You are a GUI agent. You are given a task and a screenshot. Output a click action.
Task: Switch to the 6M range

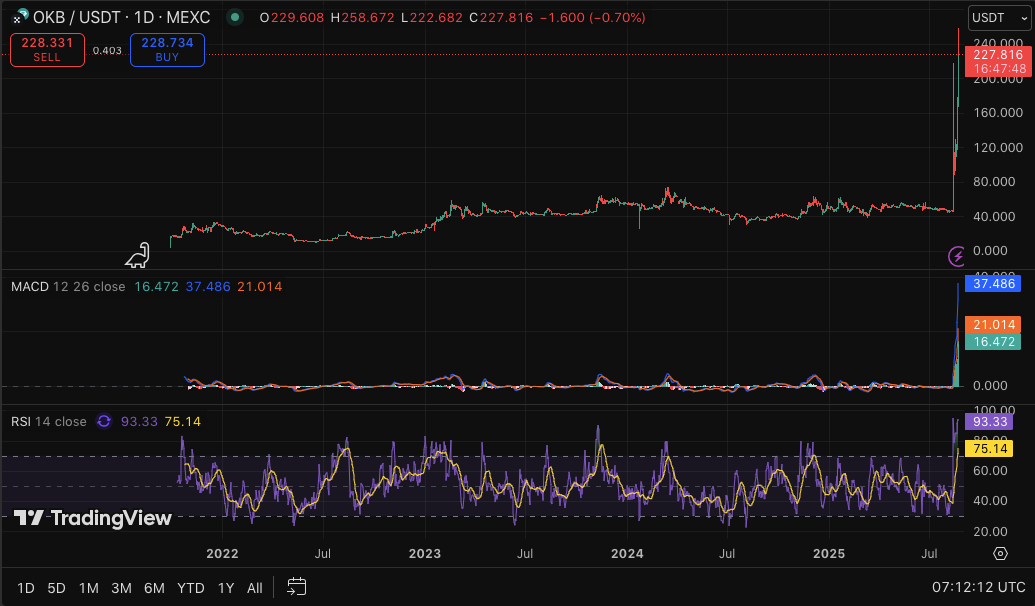[154, 588]
